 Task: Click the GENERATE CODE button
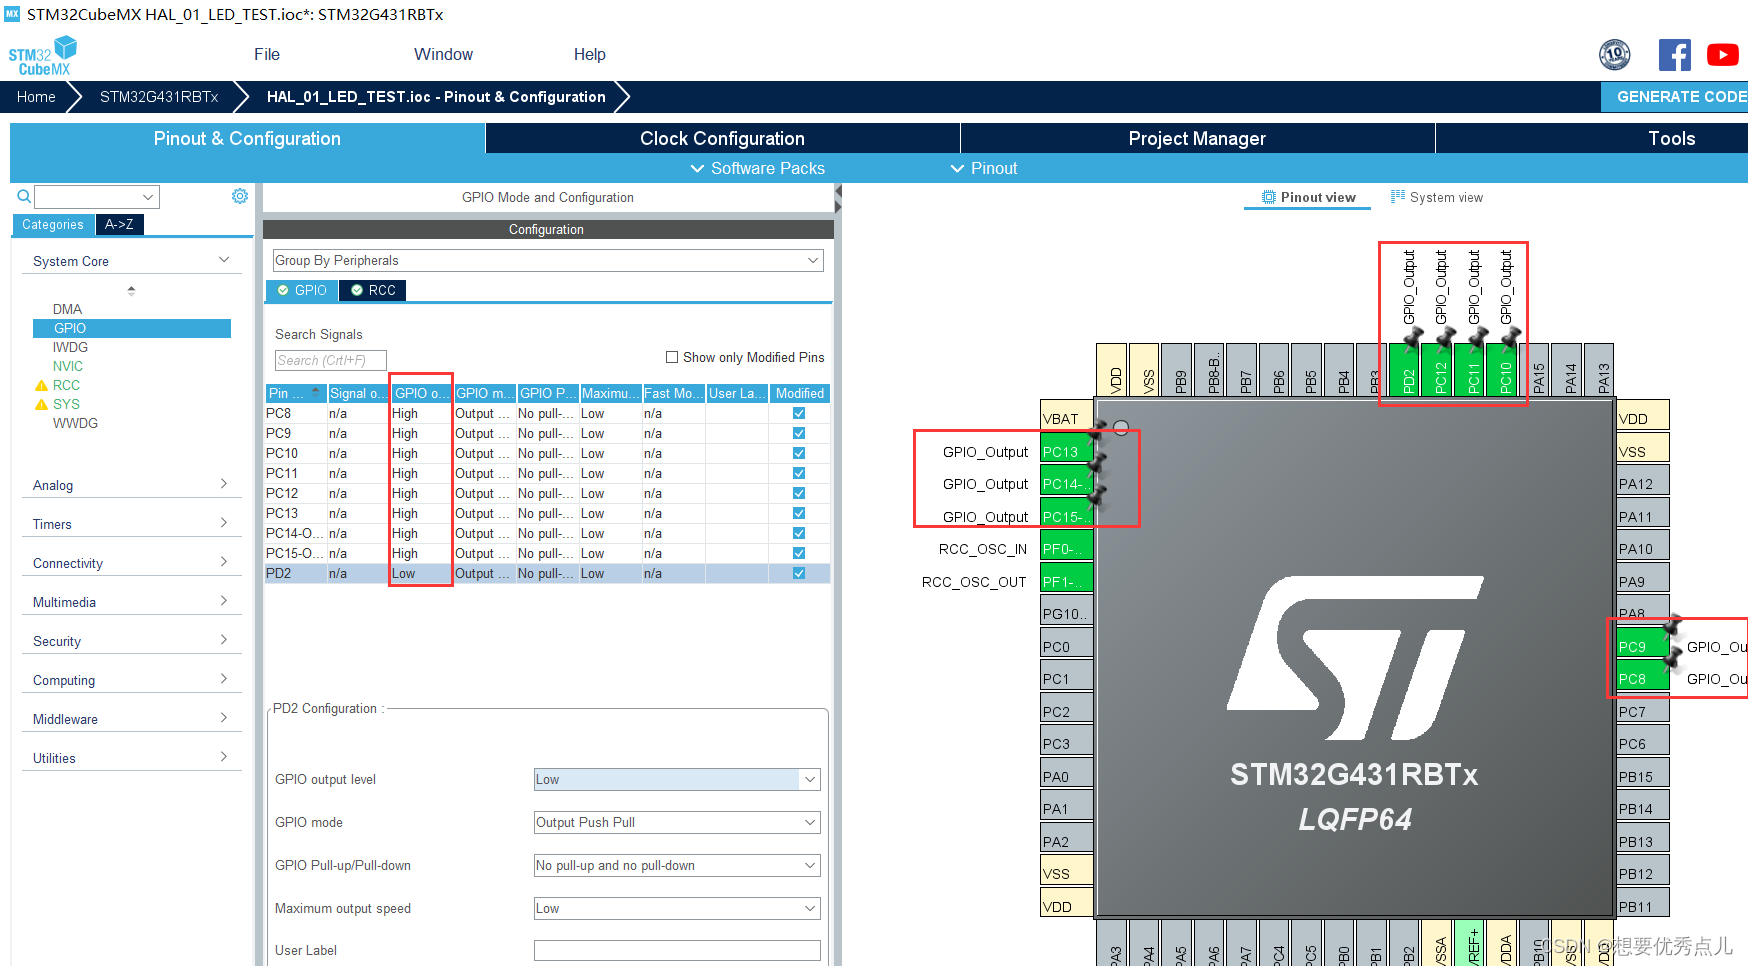click(x=1677, y=96)
